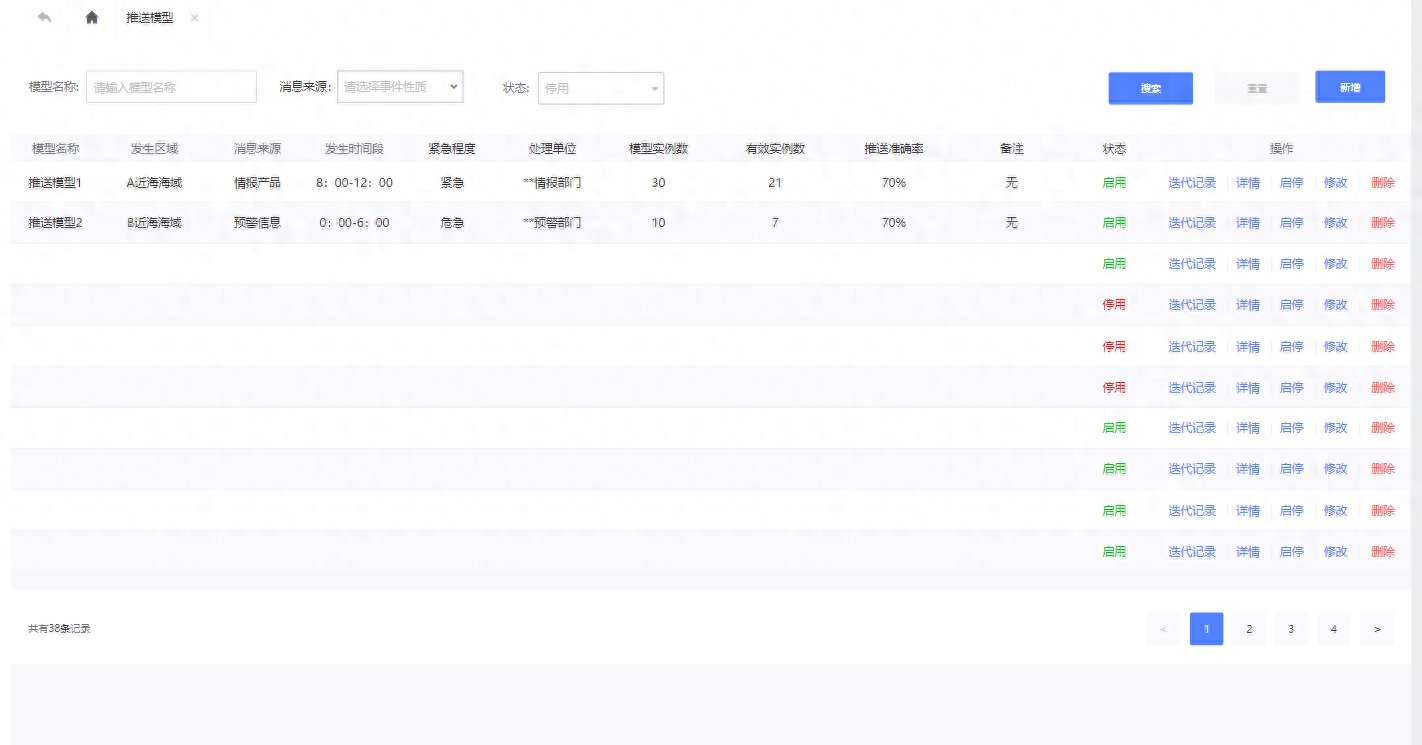The height and width of the screenshot is (745, 1422).
Task: Click the next page arrow
Action: coord(1377,629)
